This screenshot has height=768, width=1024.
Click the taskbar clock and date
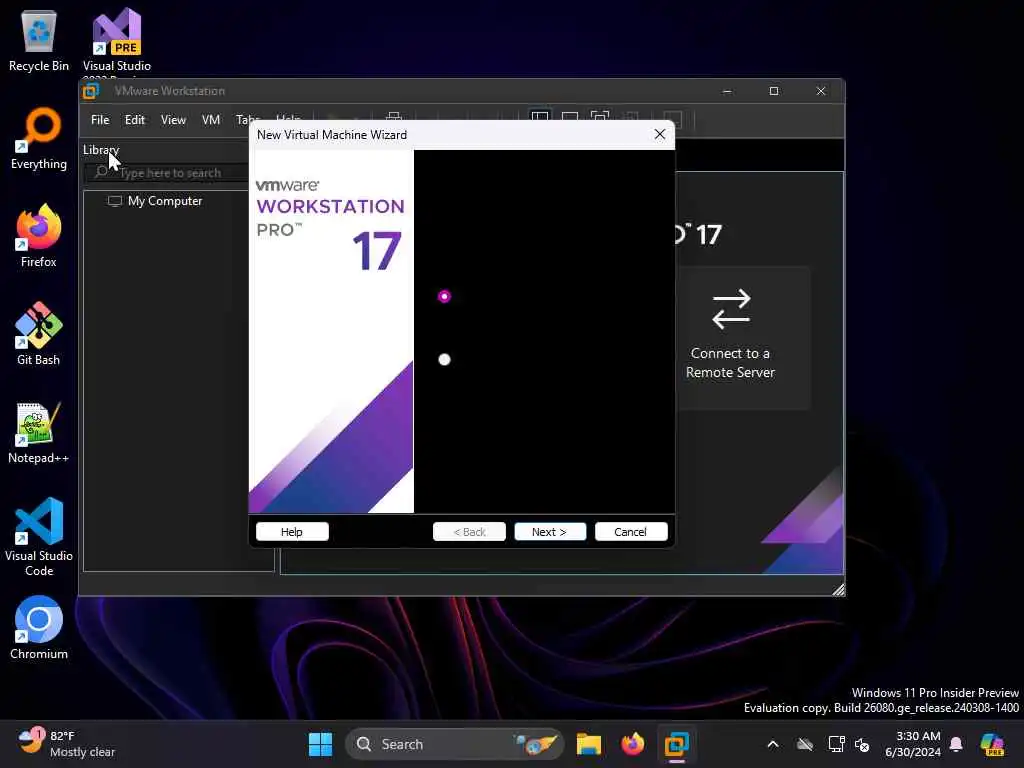pos(912,744)
